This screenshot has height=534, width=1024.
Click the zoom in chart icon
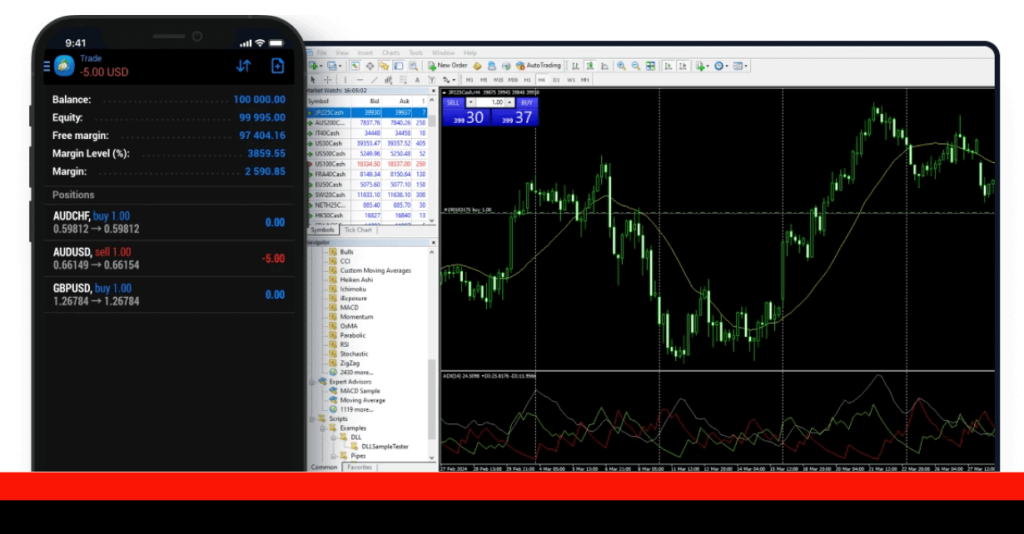point(621,66)
